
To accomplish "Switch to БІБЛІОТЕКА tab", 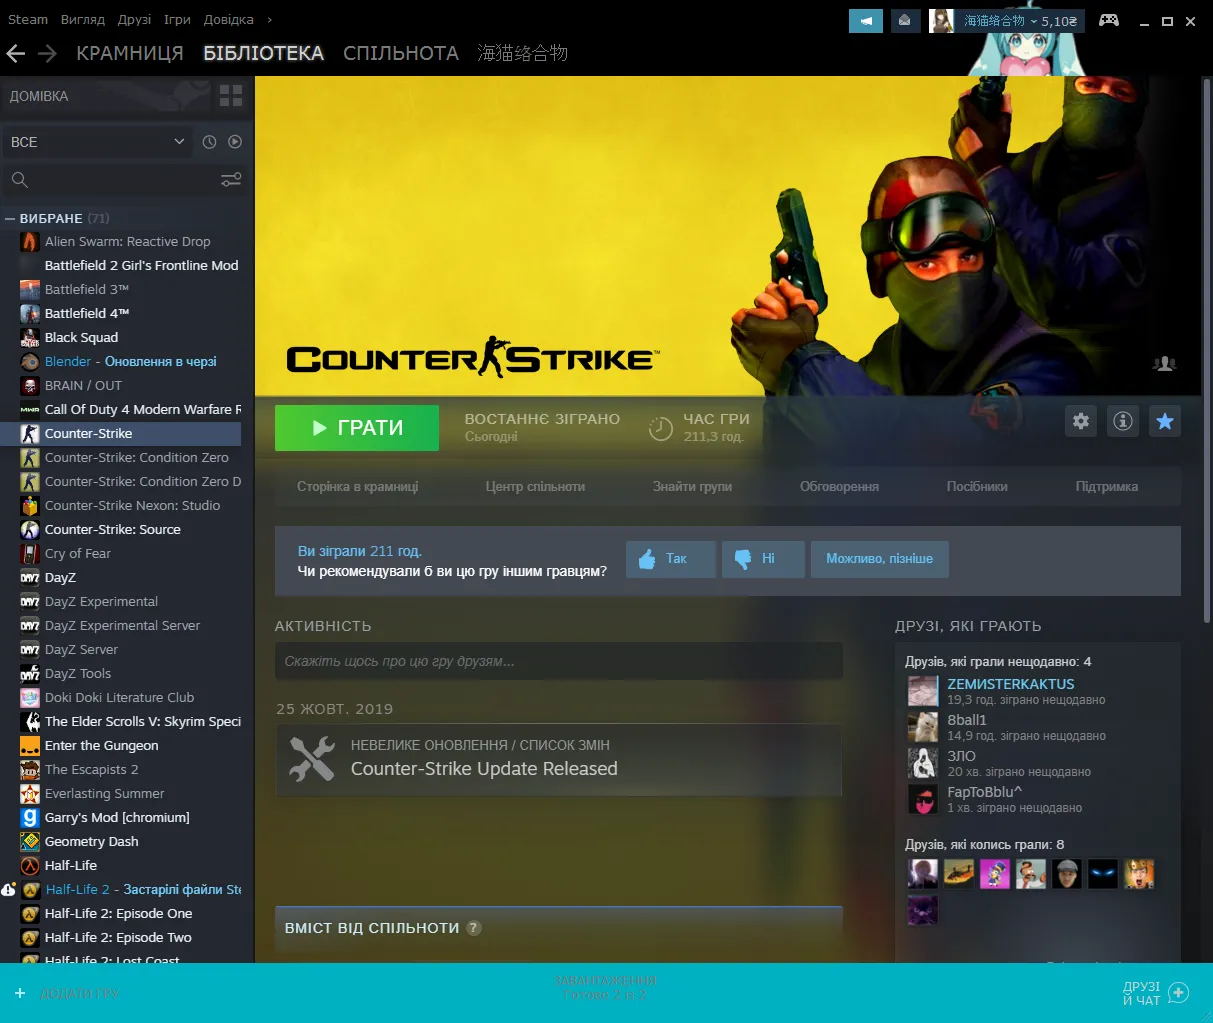I will (264, 54).
